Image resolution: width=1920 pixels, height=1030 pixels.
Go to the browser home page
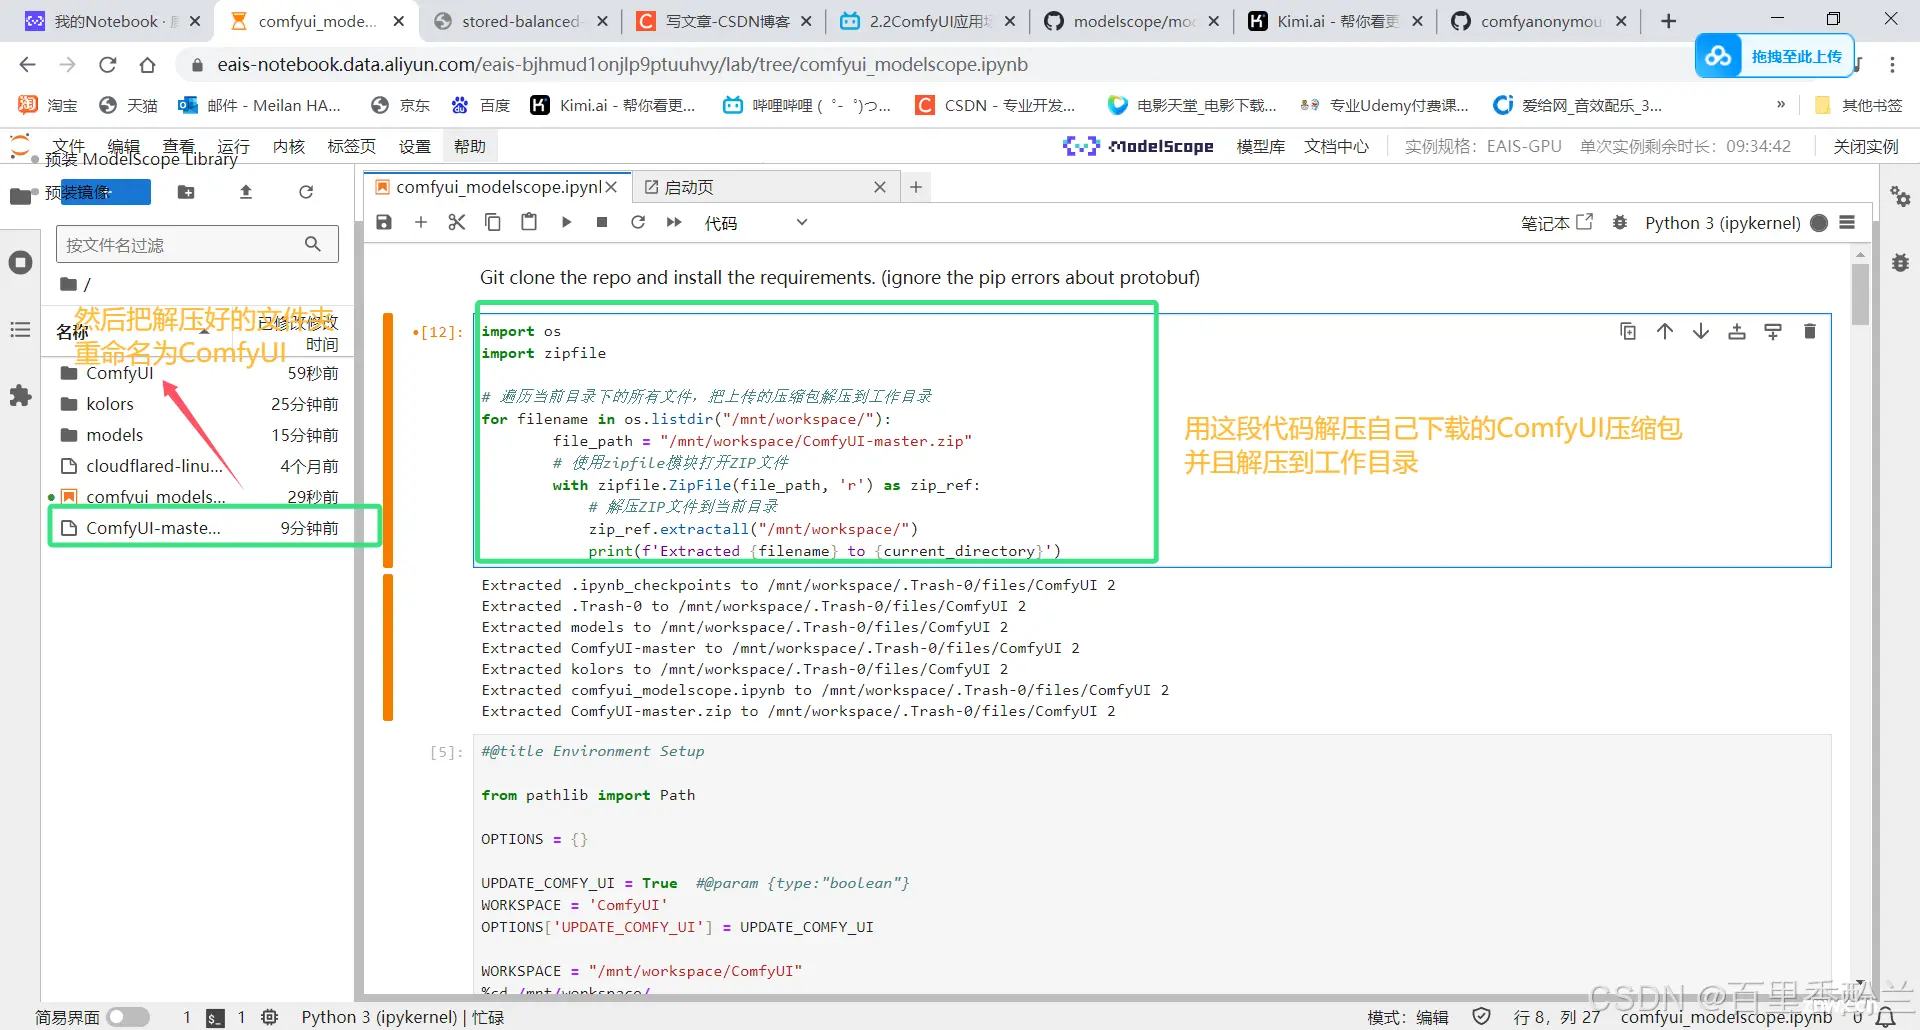pos(147,65)
